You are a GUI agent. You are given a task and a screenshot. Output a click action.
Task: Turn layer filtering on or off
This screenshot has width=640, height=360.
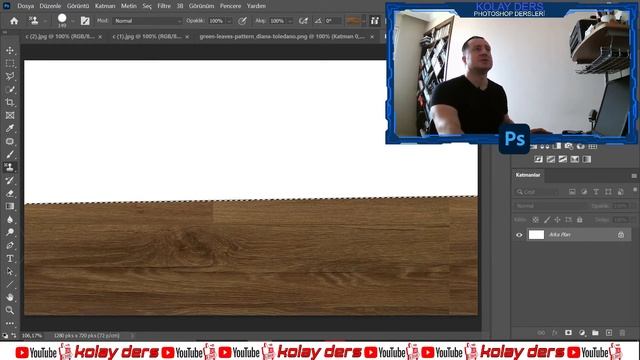tap(635, 190)
